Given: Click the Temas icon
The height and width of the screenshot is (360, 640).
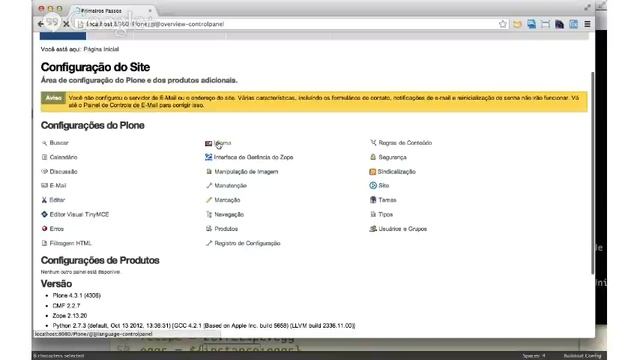Looking at the screenshot, I should tap(373, 200).
